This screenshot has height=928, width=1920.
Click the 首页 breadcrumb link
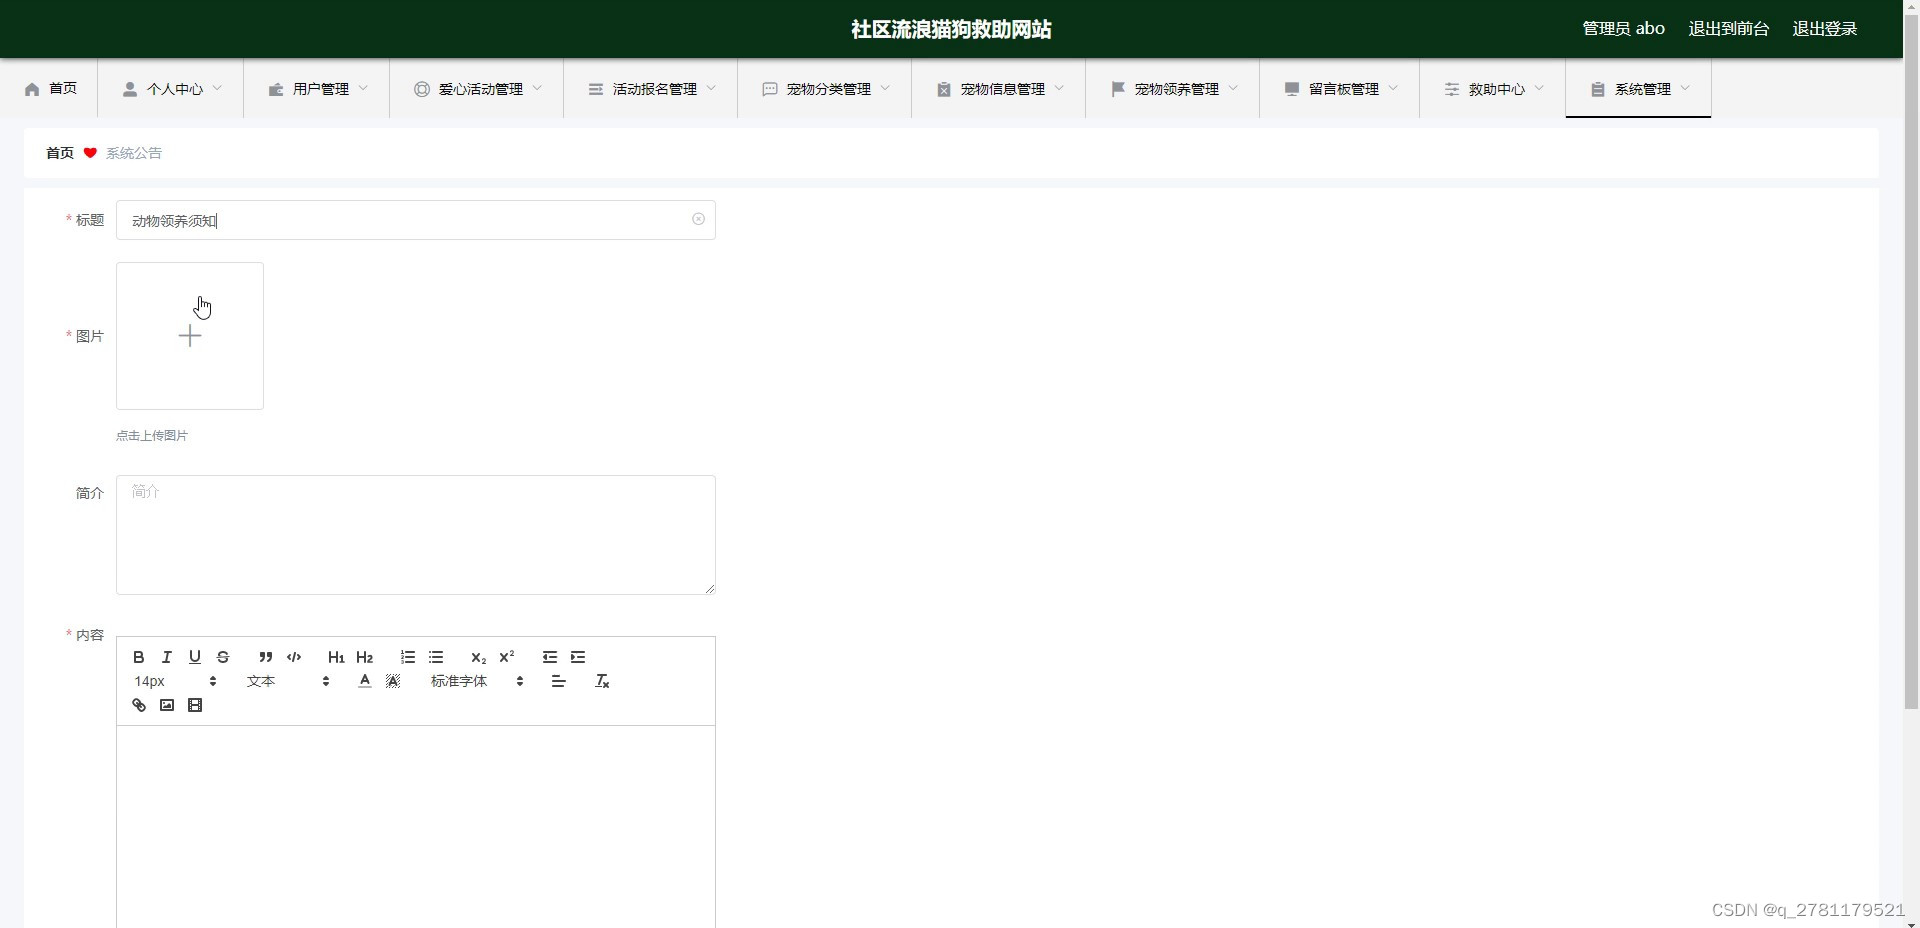(x=60, y=153)
